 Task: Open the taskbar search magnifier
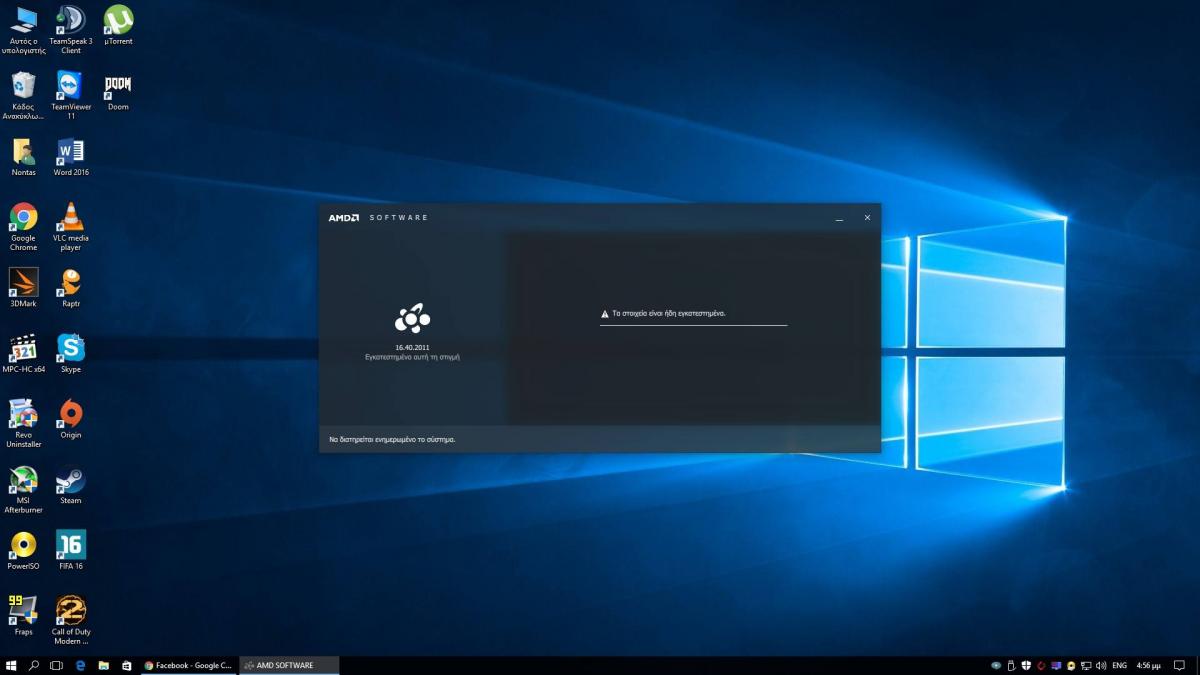(x=34, y=665)
